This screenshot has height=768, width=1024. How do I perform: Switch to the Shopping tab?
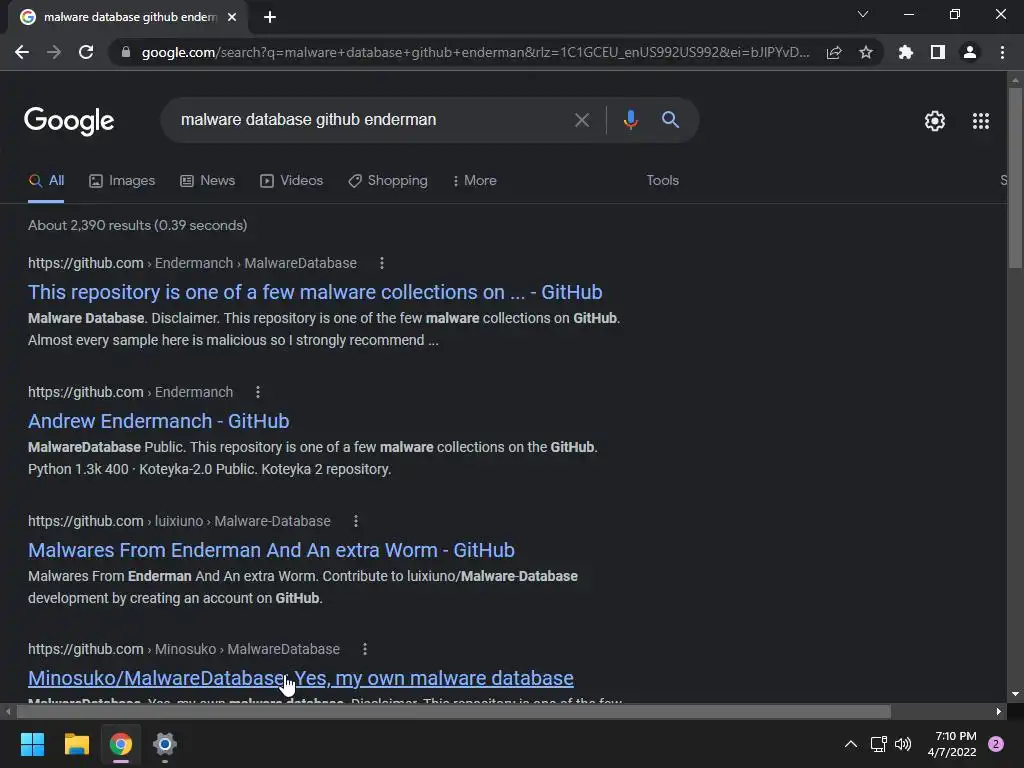point(388,181)
